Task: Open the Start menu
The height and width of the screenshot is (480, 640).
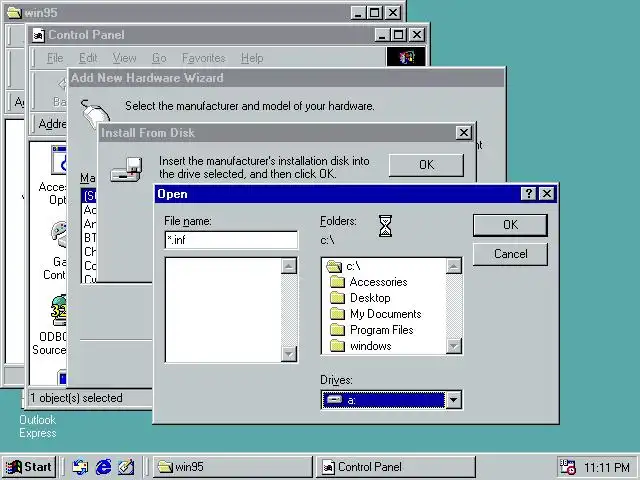Action: point(29,467)
